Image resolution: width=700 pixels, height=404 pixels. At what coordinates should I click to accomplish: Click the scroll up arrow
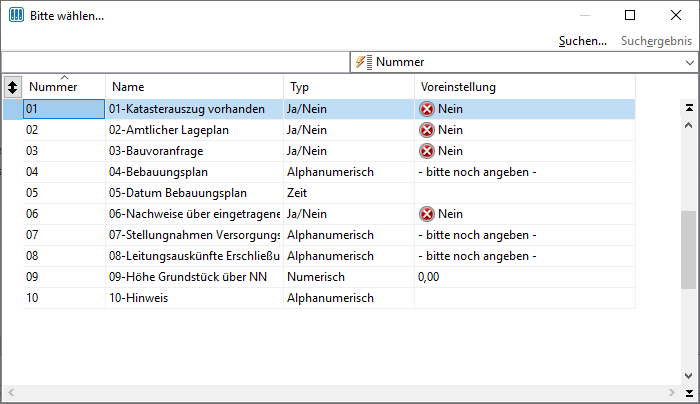click(689, 125)
